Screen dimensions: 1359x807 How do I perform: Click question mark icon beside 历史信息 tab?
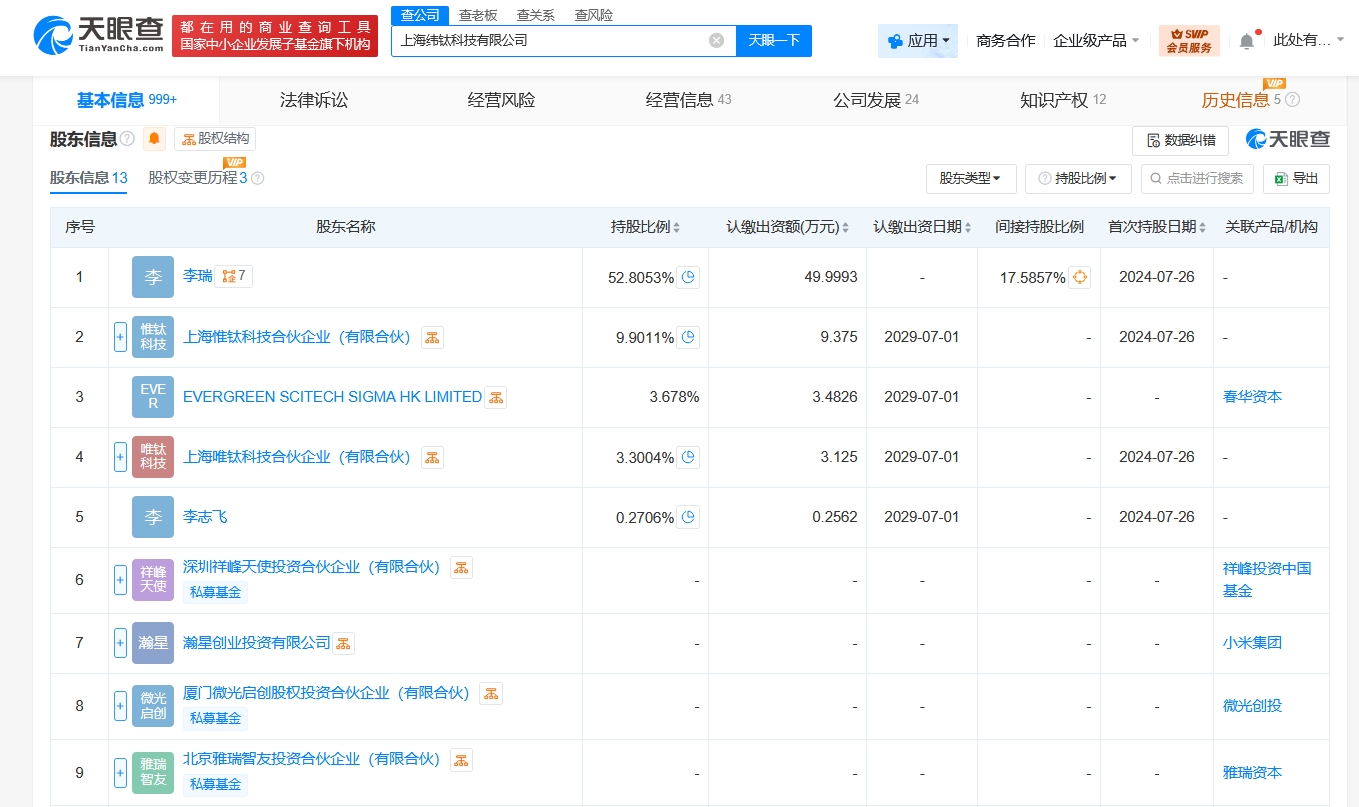[1290, 99]
